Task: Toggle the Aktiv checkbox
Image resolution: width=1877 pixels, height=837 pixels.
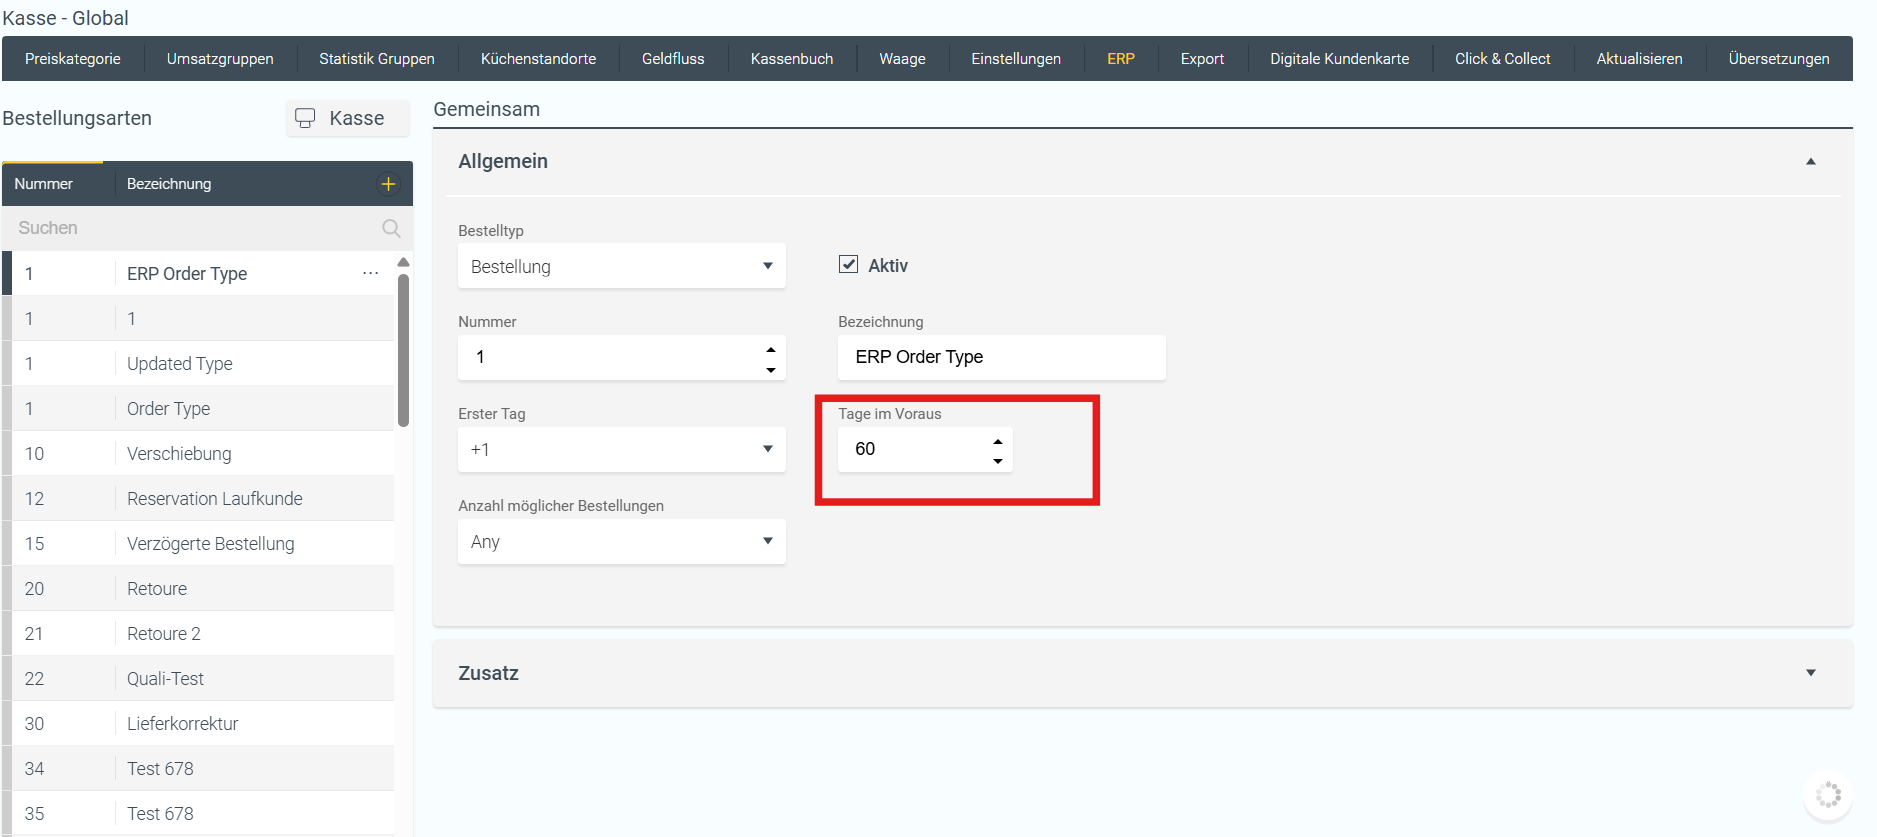Action: 848,264
